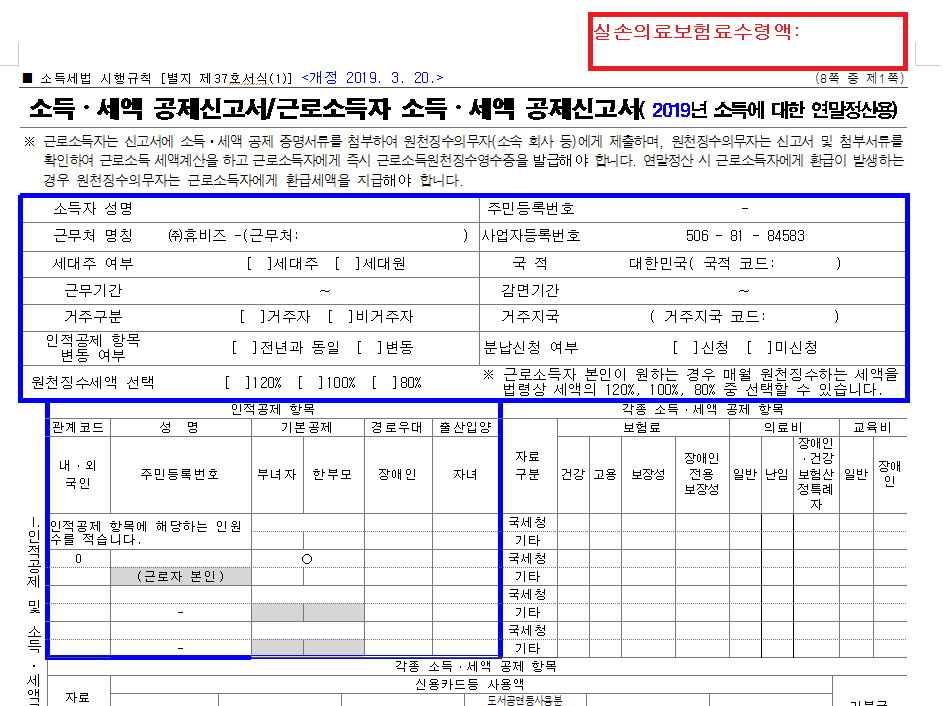The image size is (943, 706).
Task: Click the circle mark in 기본공제 row
Action: point(307,559)
